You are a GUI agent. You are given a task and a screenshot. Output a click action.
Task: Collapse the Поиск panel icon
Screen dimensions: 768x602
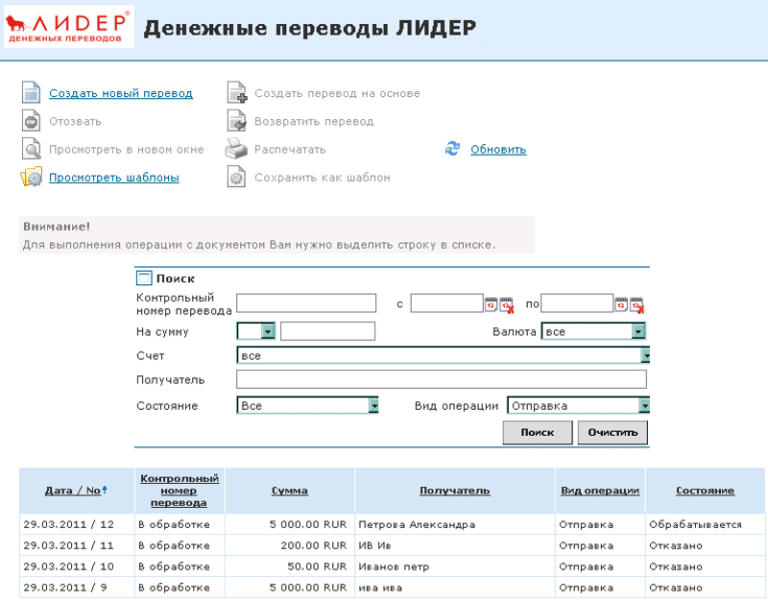[x=144, y=278]
